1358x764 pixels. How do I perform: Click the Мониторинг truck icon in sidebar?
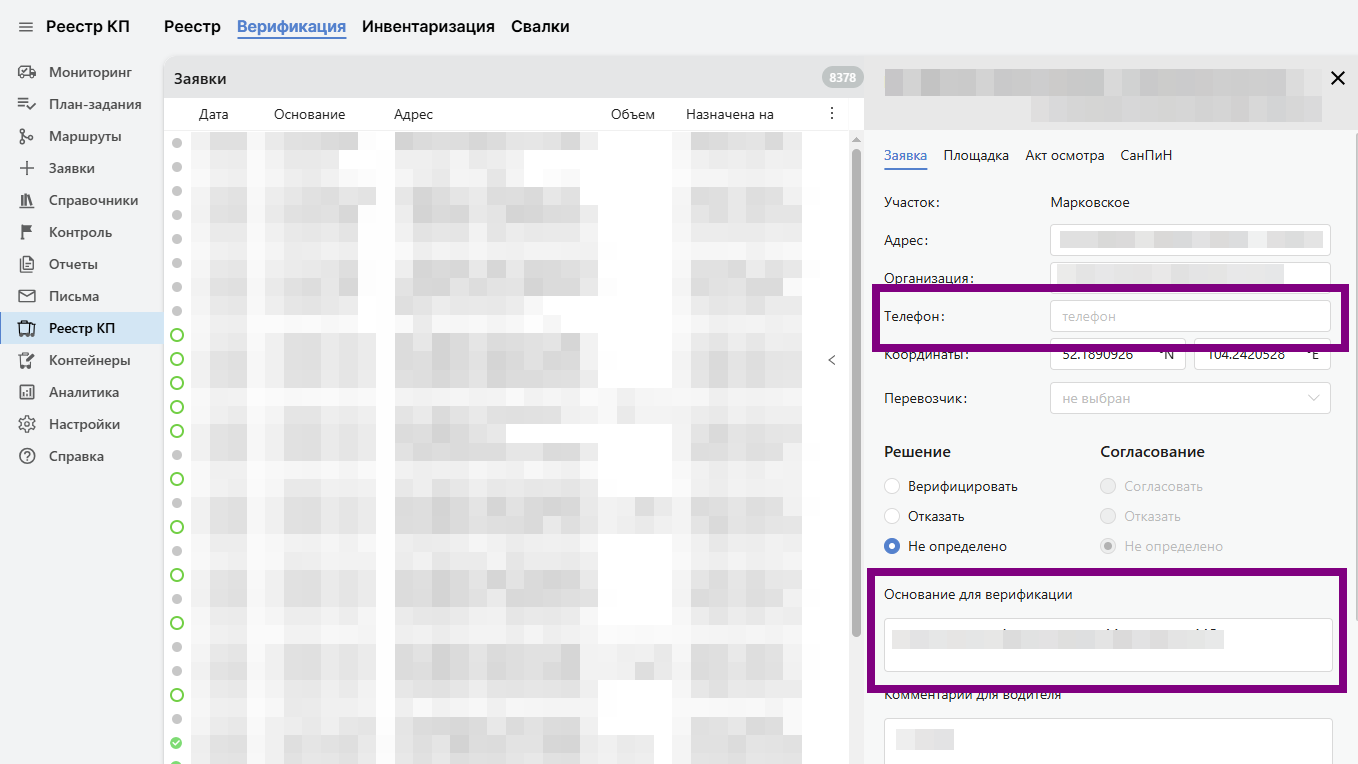[x=27, y=72]
